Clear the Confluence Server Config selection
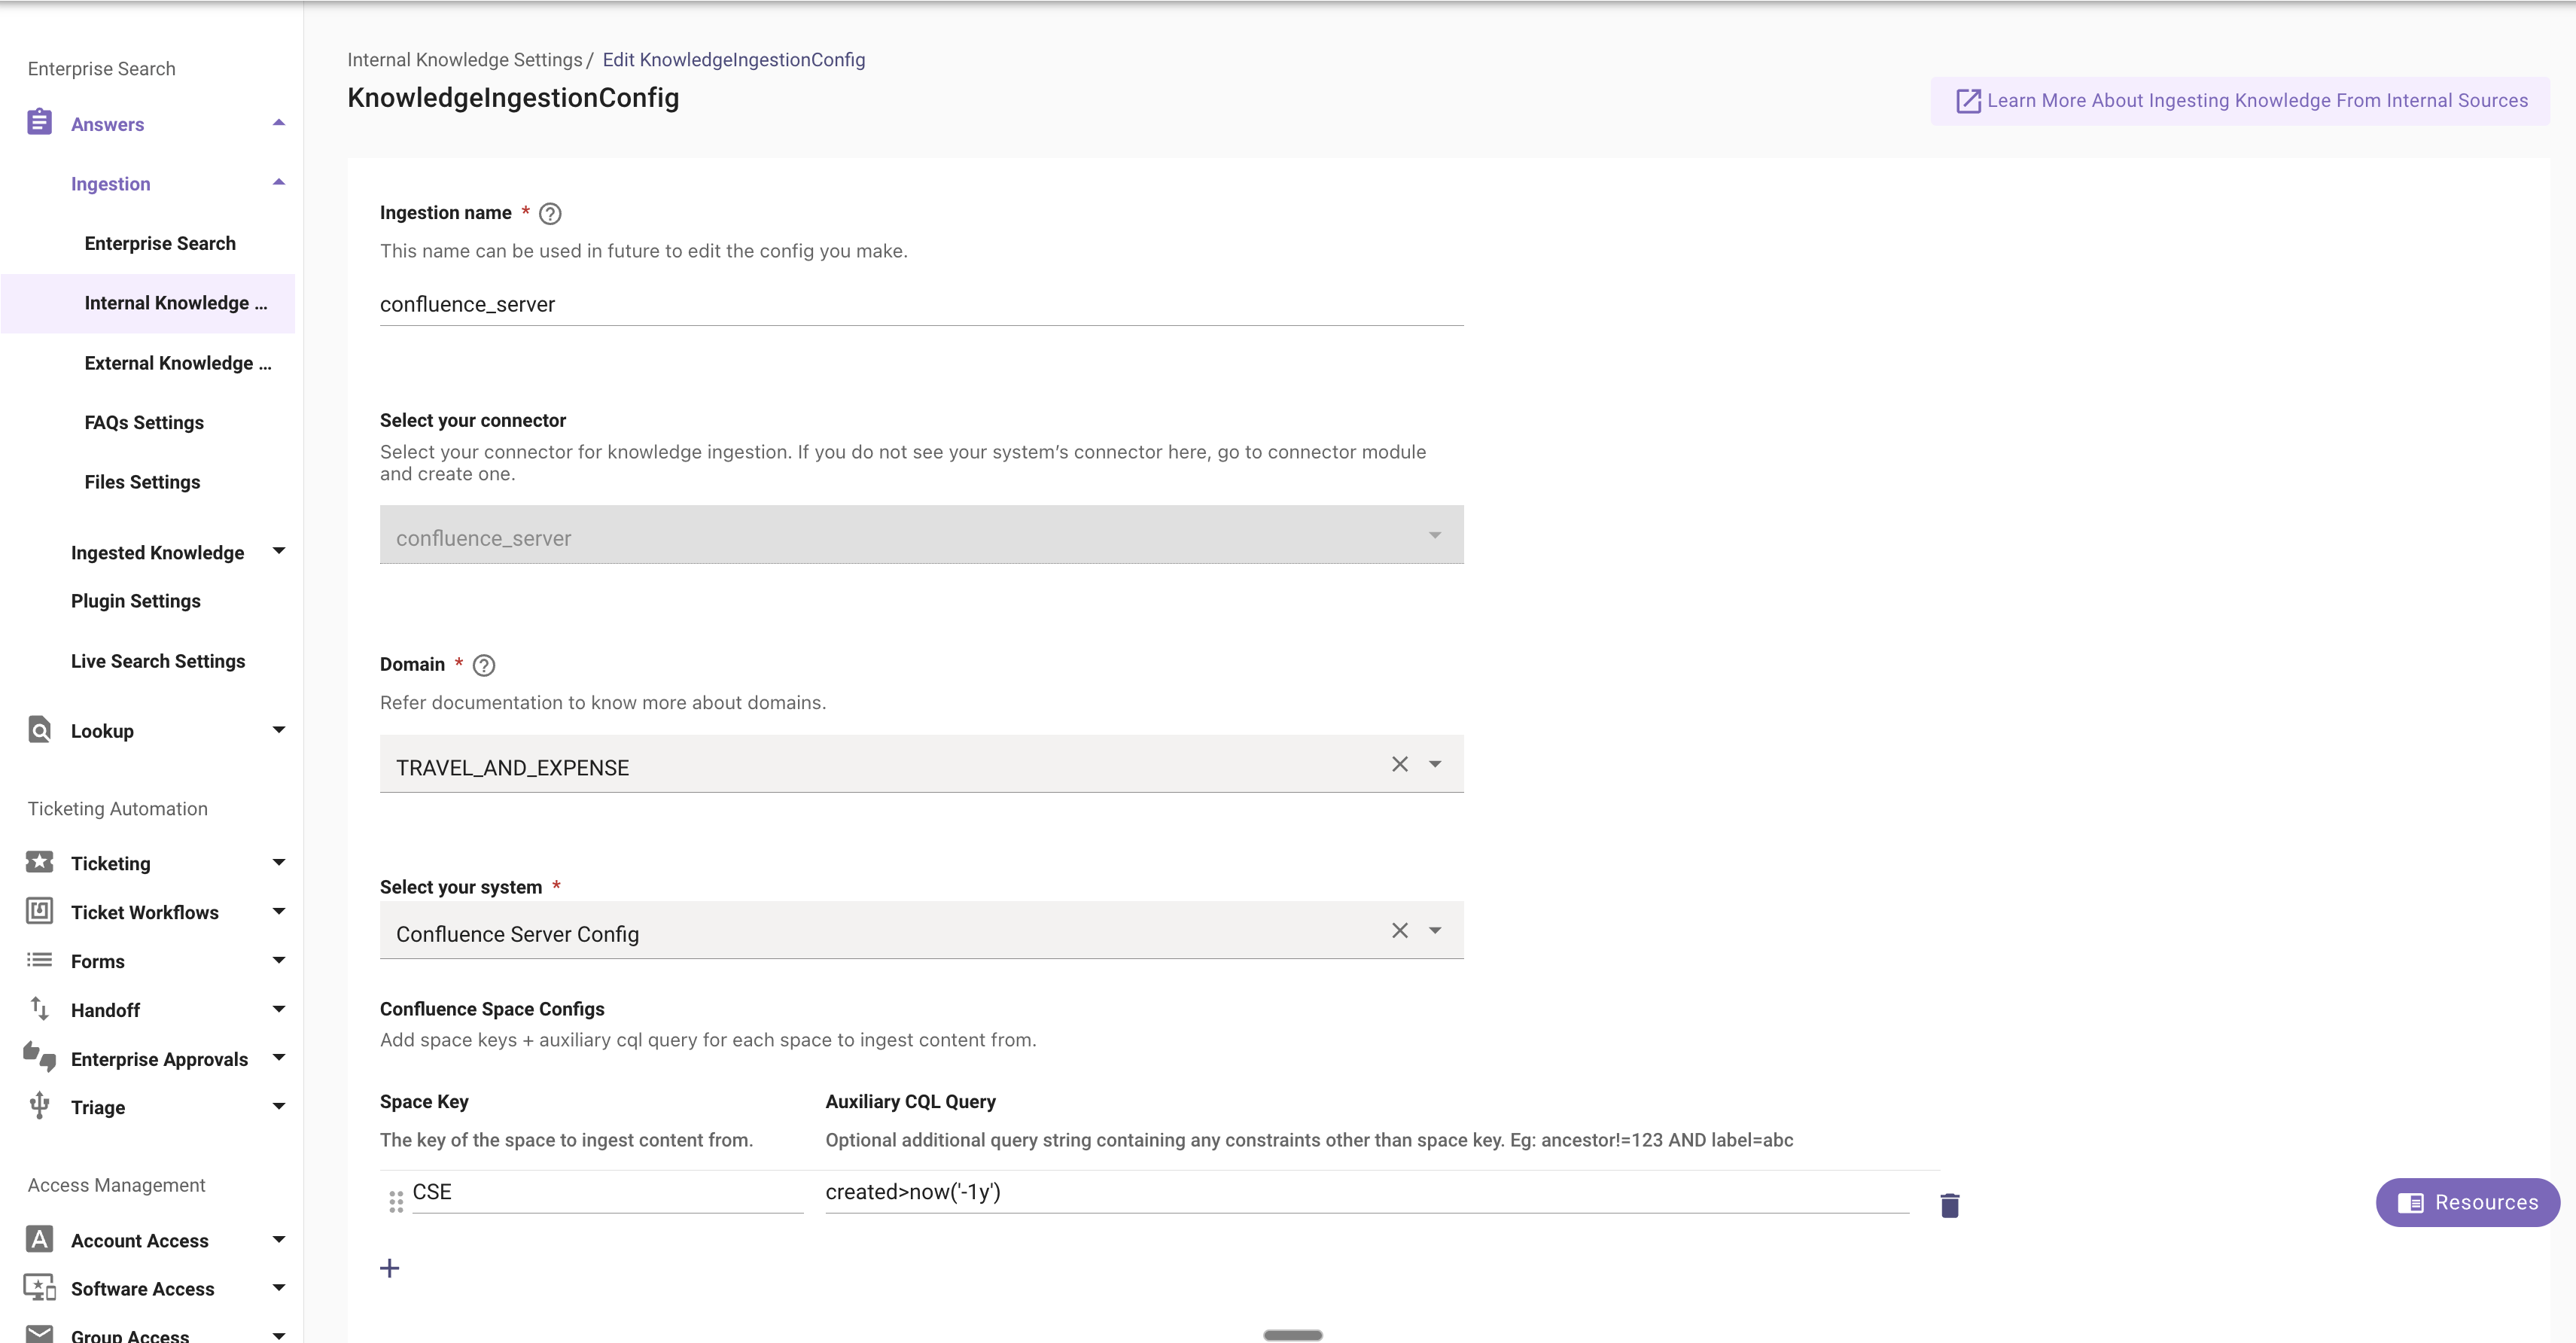2576x1343 pixels. click(1399, 930)
